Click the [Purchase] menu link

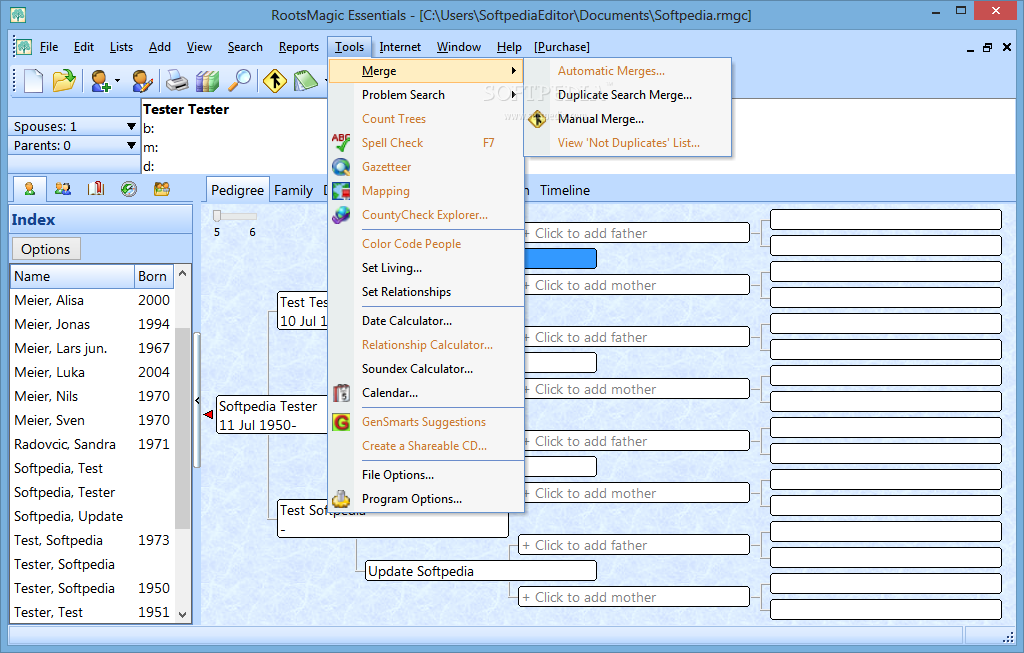point(562,47)
